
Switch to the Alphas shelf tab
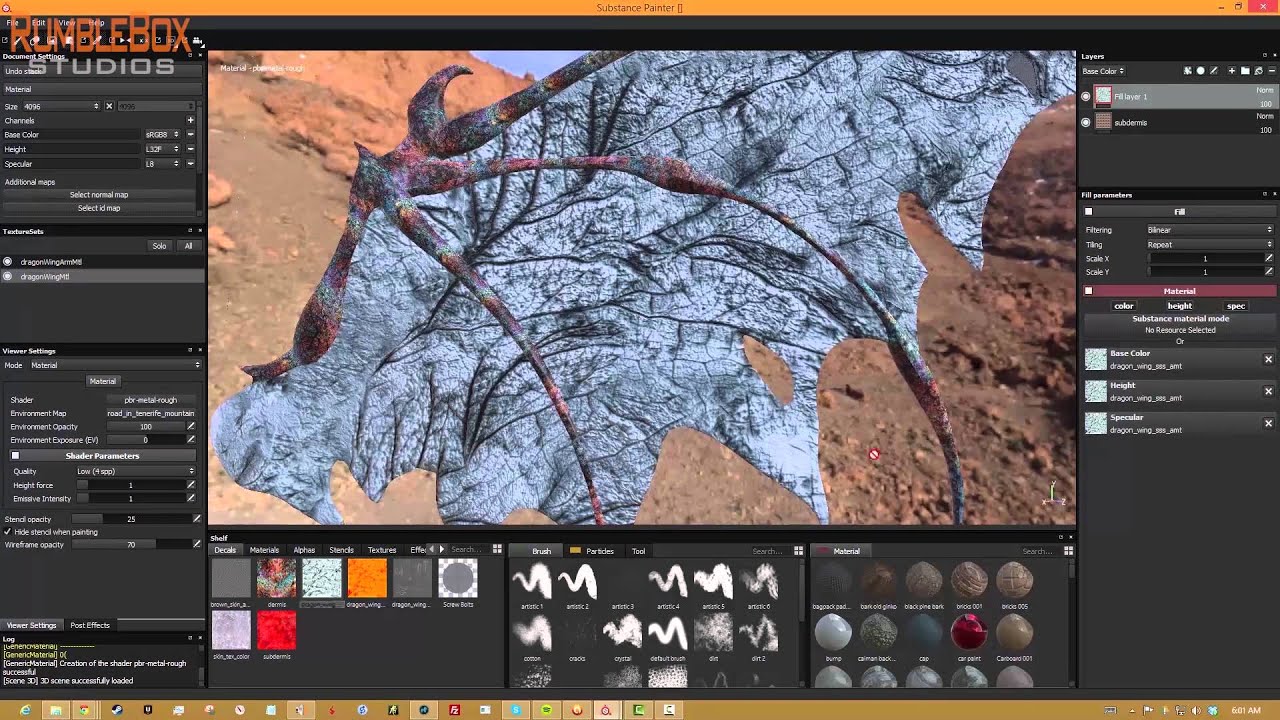304,550
